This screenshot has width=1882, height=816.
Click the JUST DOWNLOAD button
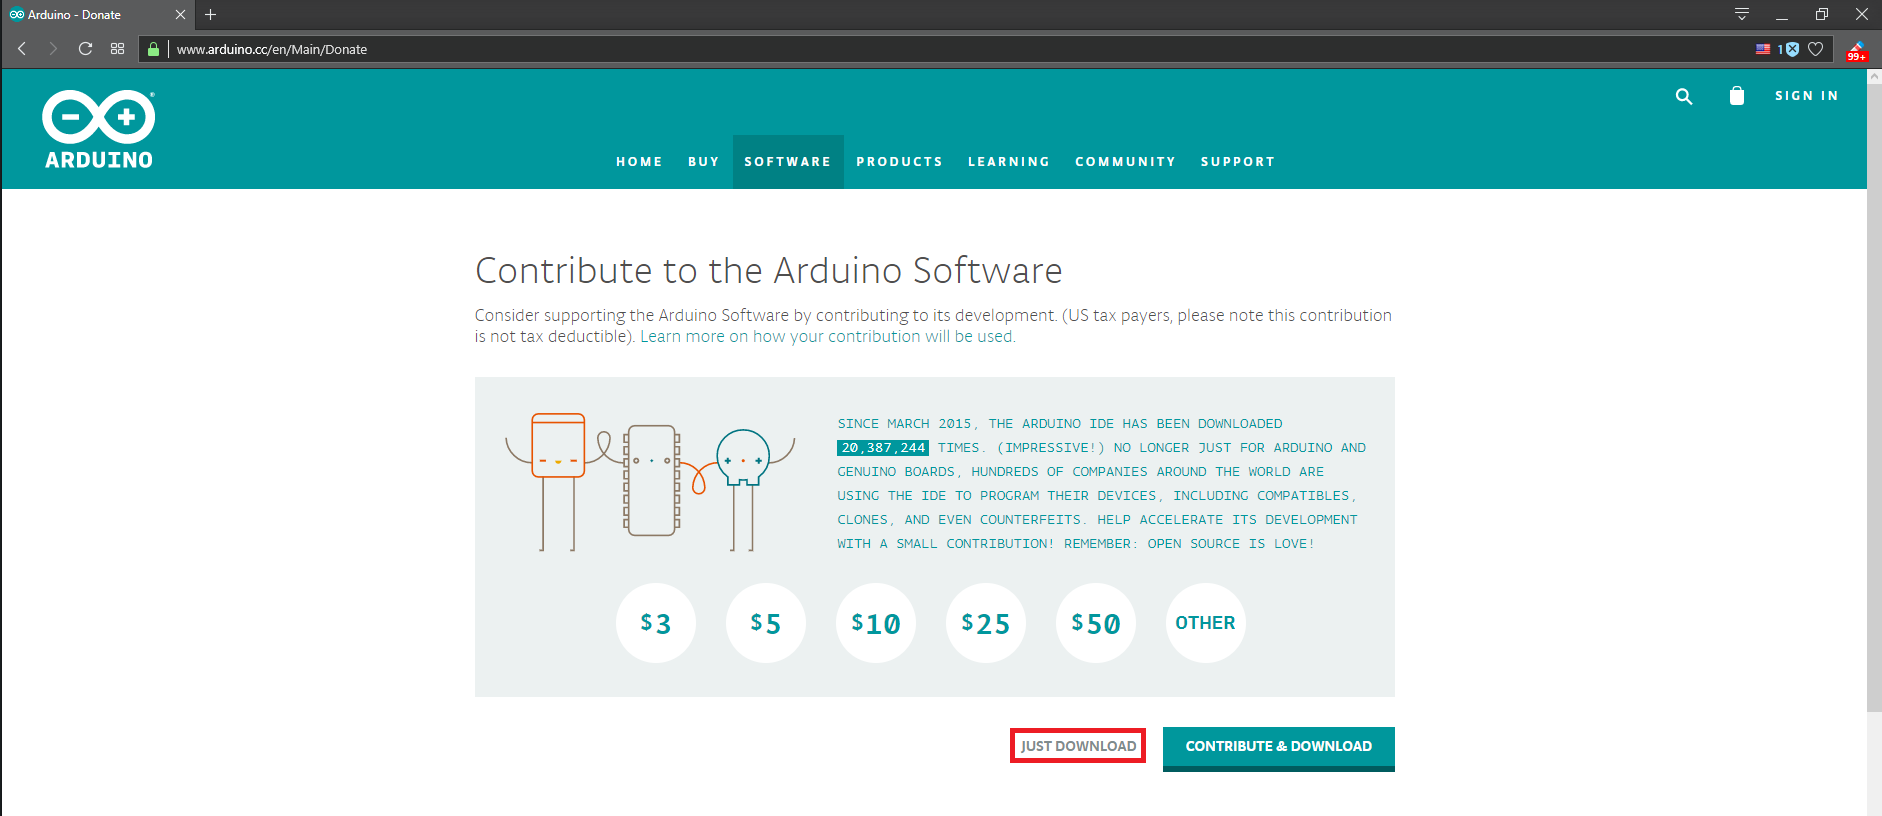click(1078, 746)
